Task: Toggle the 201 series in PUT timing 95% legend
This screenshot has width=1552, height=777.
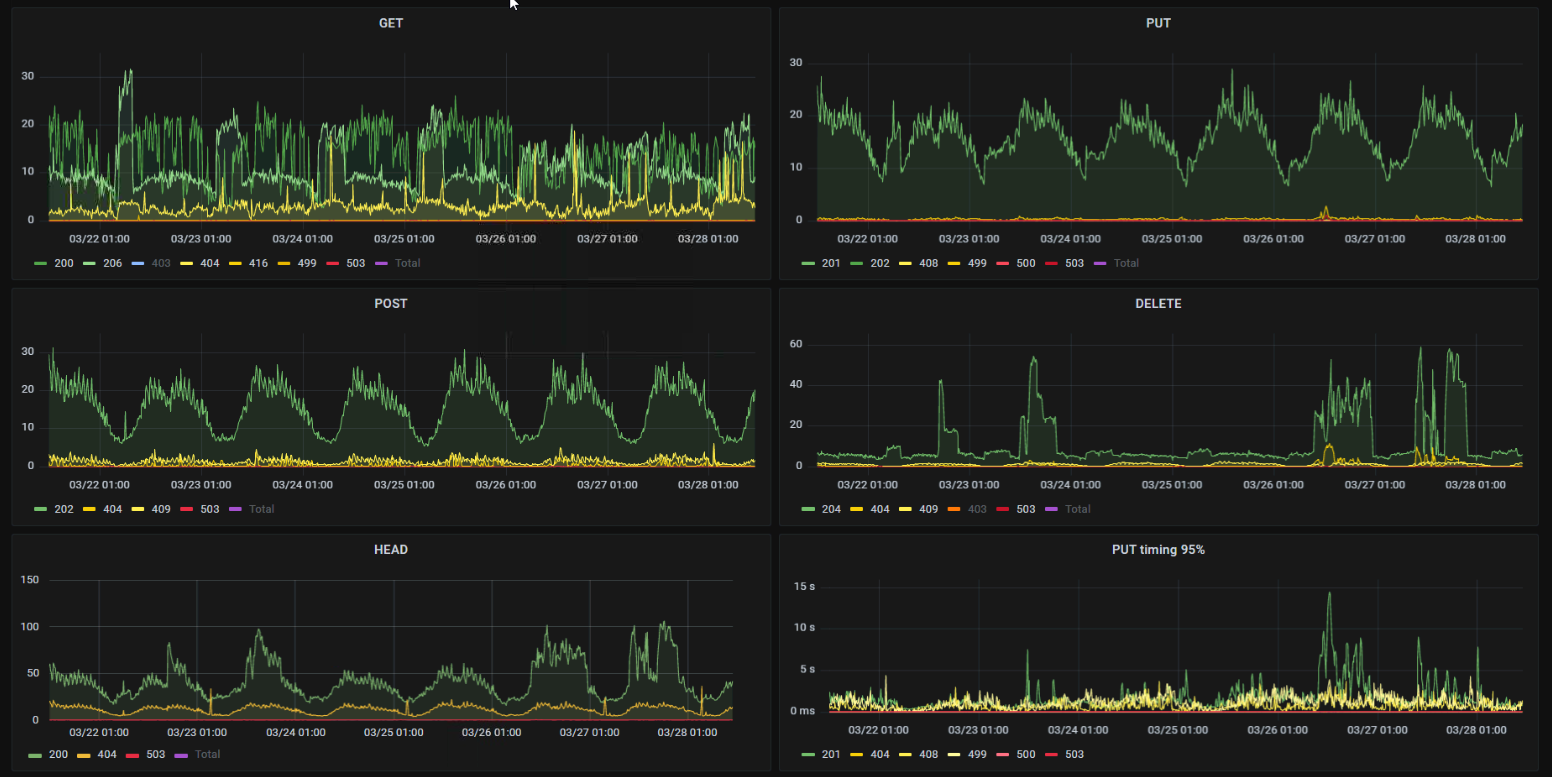Action: [x=829, y=754]
